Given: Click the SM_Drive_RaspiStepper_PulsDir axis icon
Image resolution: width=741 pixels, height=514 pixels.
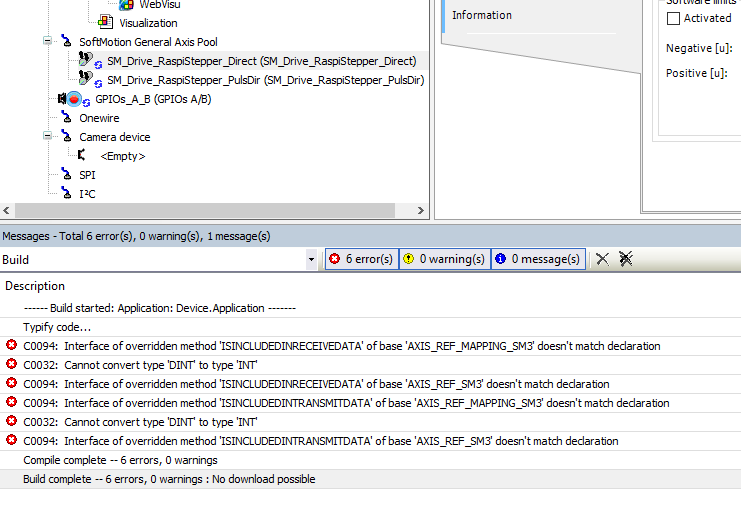Looking at the screenshot, I should (85, 79).
